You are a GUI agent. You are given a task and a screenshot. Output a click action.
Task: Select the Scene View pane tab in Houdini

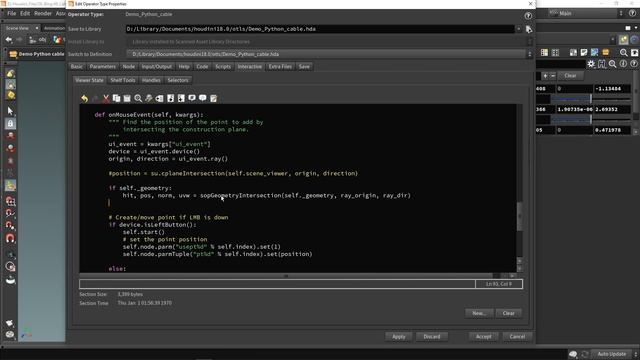pos(18,28)
